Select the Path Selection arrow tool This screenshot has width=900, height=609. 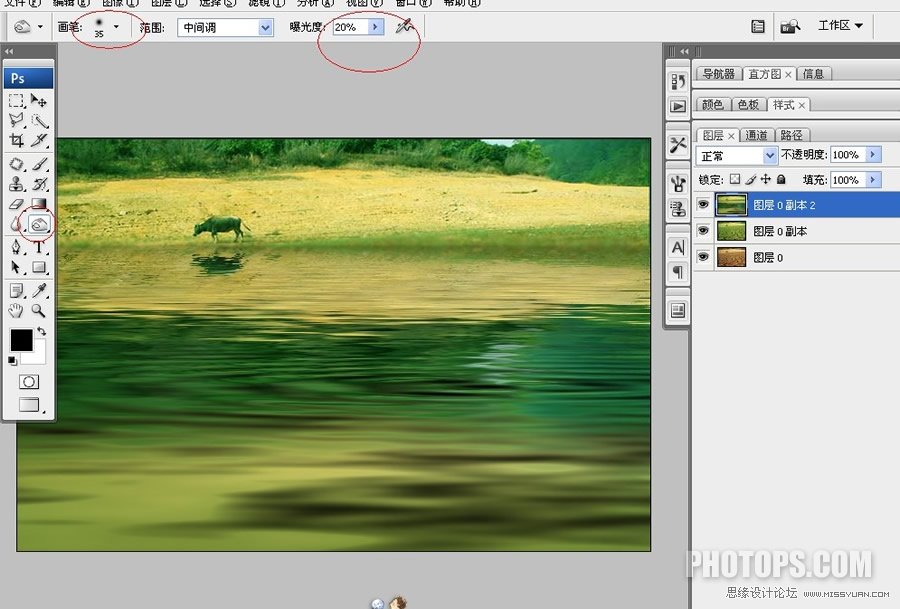tap(16, 267)
